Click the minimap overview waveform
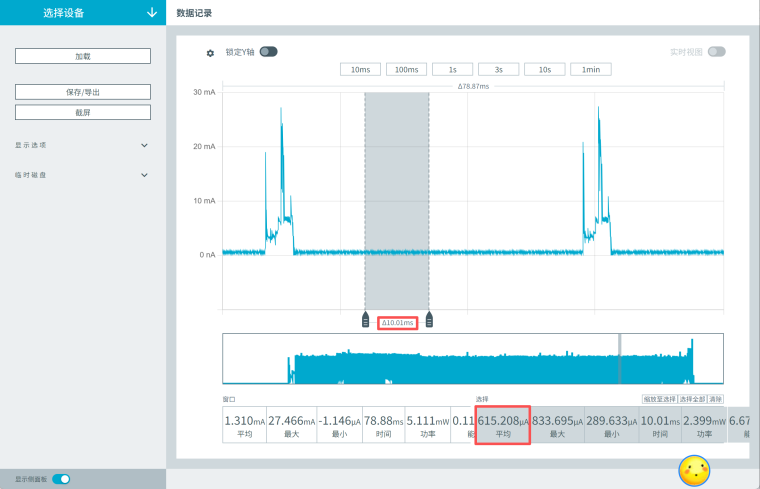The width and height of the screenshot is (760, 489). click(x=473, y=359)
